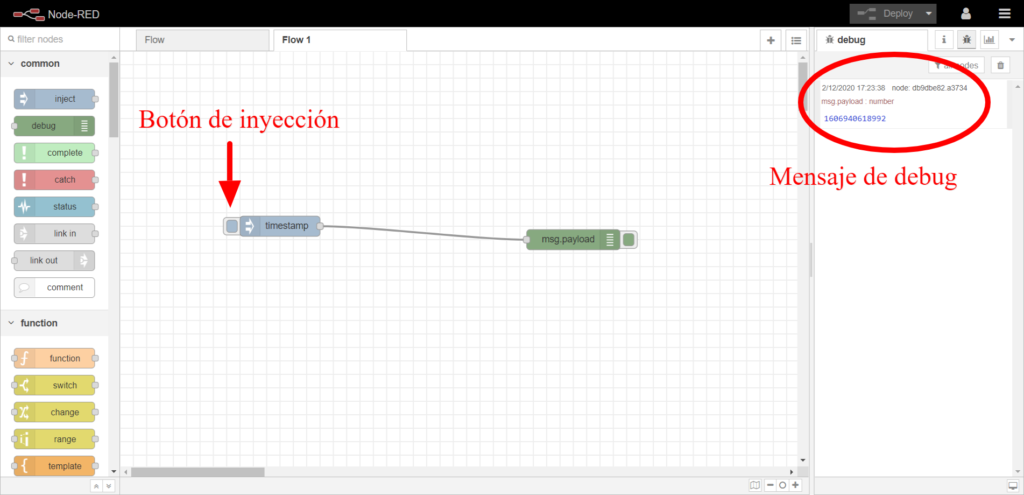The width and height of the screenshot is (1024, 495).
Task: Pick the catch node from the palette
Action: coord(54,180)
